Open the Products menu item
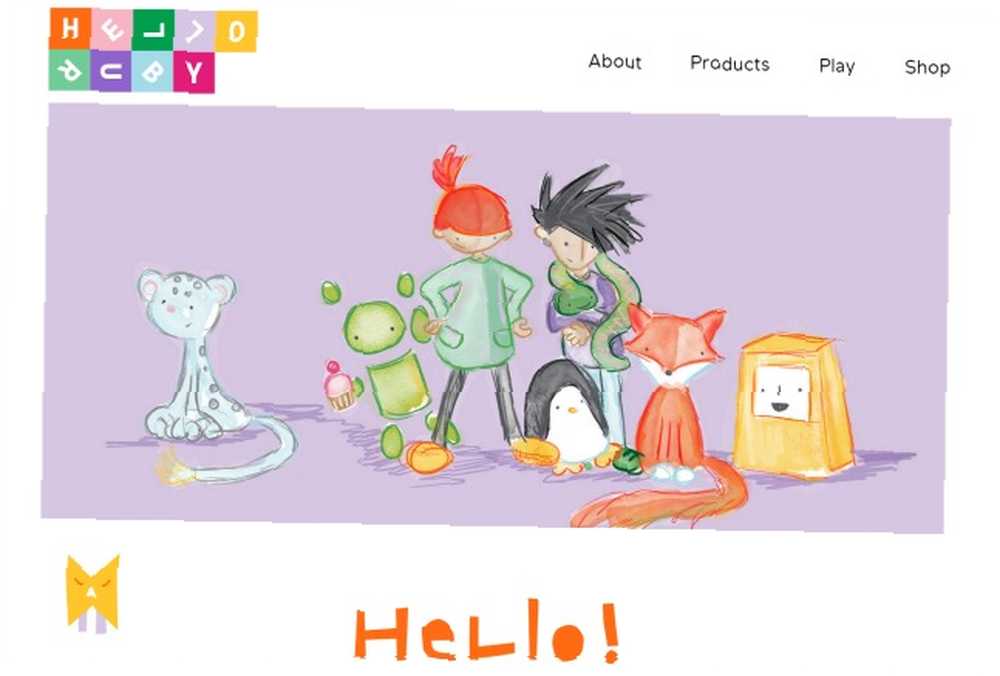The image size is (1000, 676). [730, 64]
